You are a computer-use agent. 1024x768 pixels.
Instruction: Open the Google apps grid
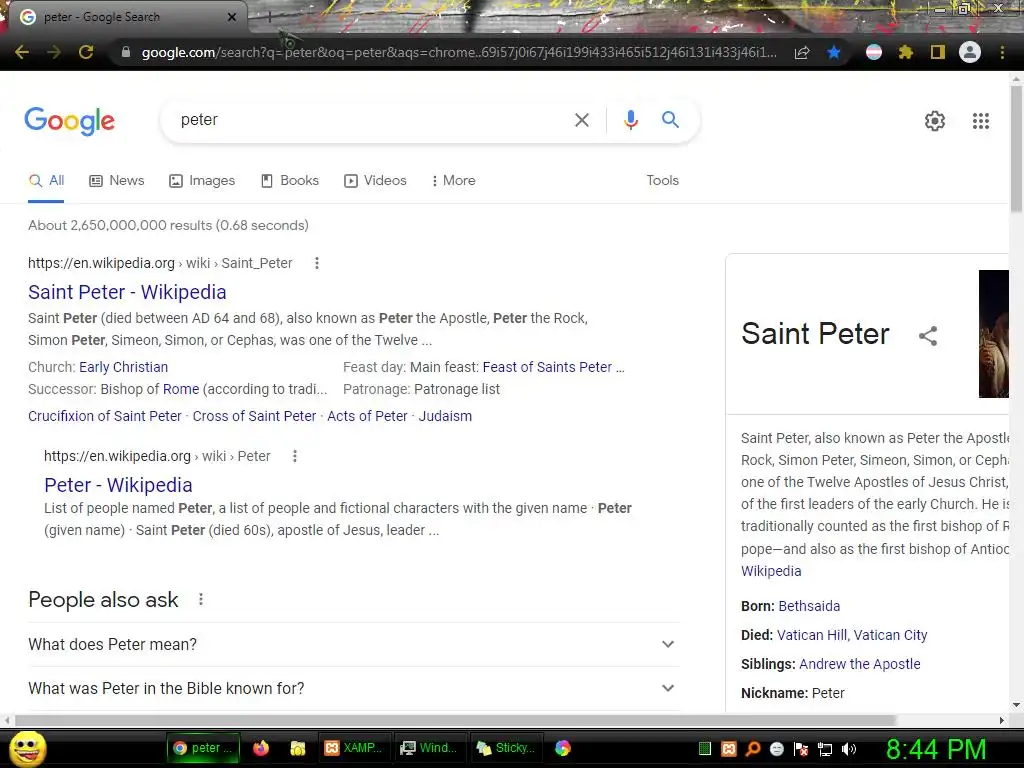(x=981, y=121)
